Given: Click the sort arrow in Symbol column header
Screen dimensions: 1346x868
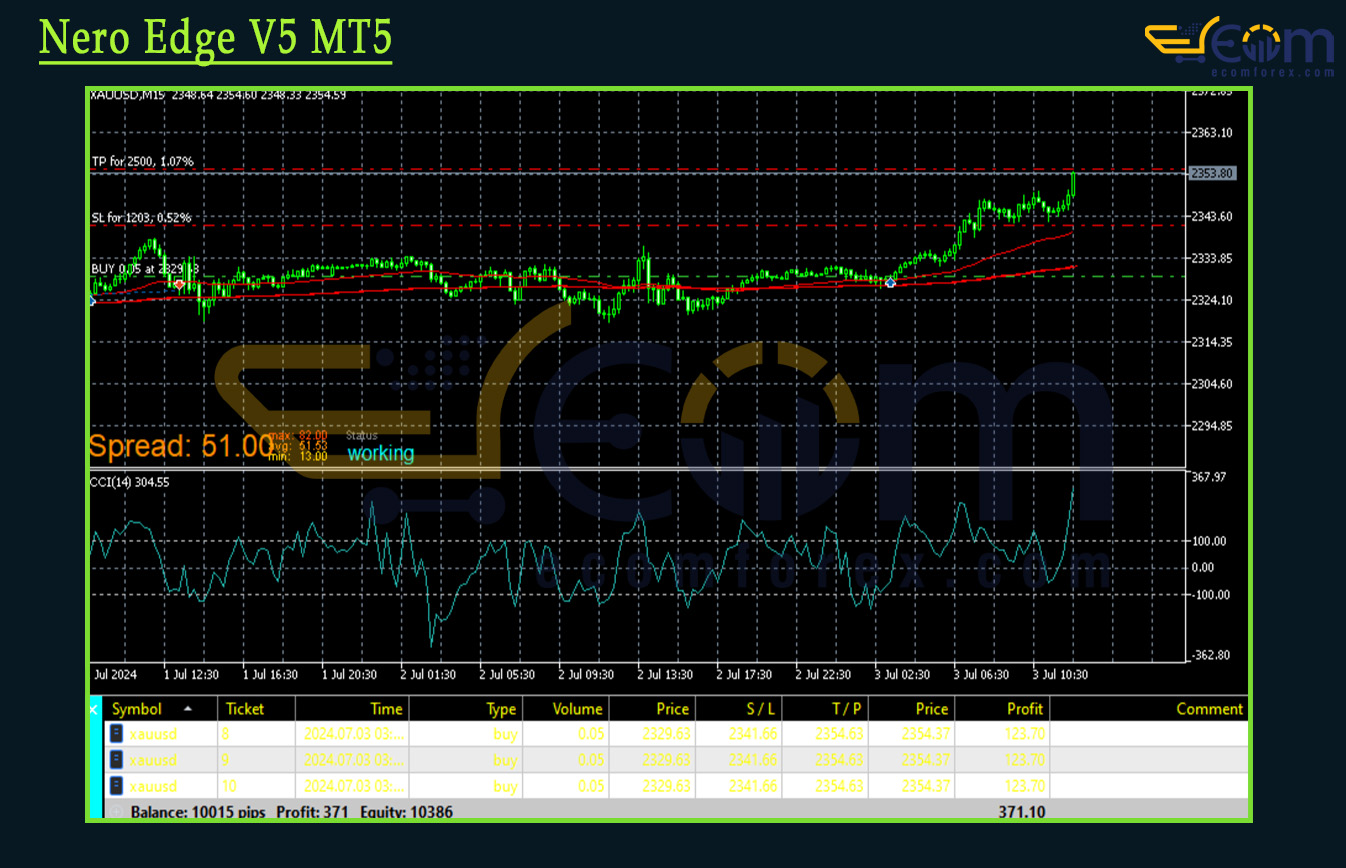Looking at the screenshot, I should point(187,708).
